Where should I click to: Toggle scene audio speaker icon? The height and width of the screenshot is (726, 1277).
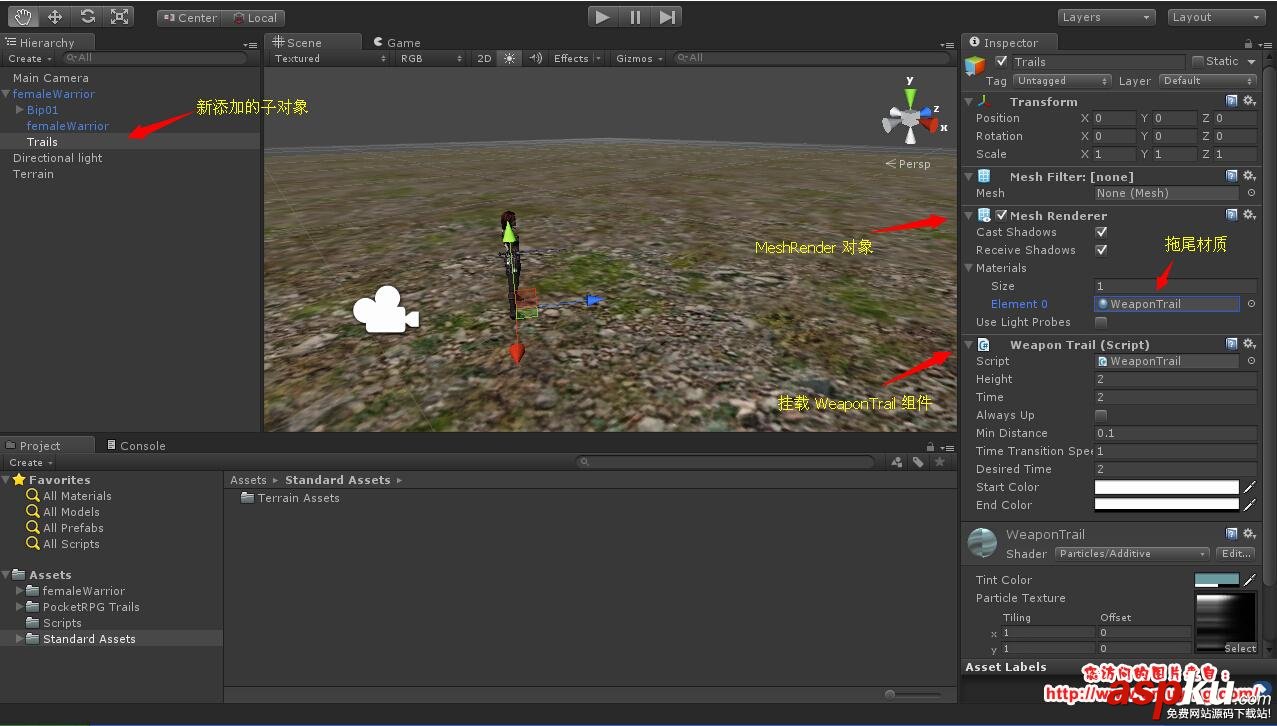[535, 58]
